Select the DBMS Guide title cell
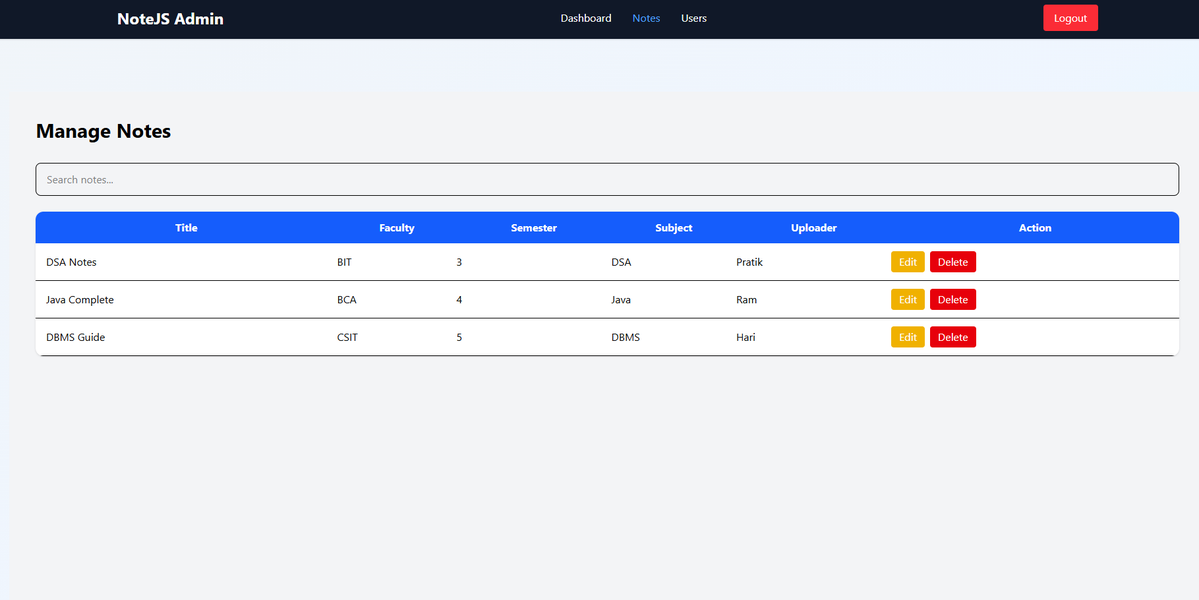Screen dimensions: 1199x600 [x=76, y=337]
